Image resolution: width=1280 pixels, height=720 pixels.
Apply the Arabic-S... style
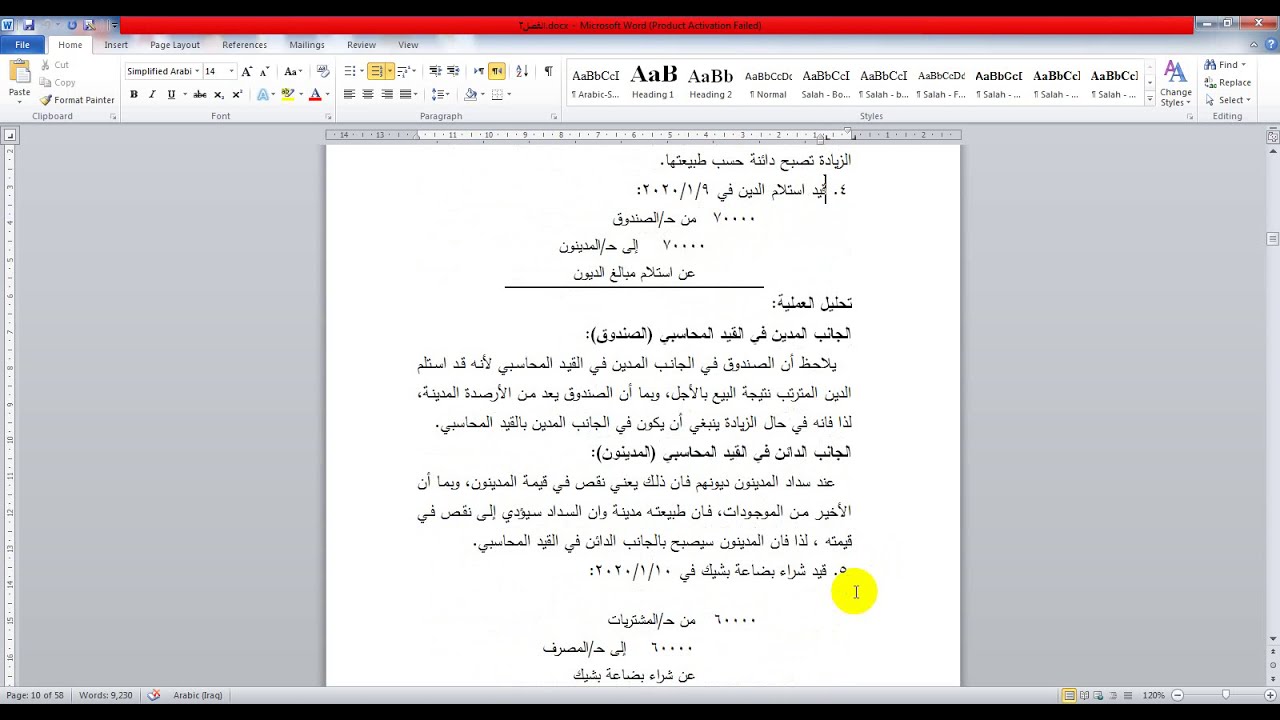[x=595, y=84]
